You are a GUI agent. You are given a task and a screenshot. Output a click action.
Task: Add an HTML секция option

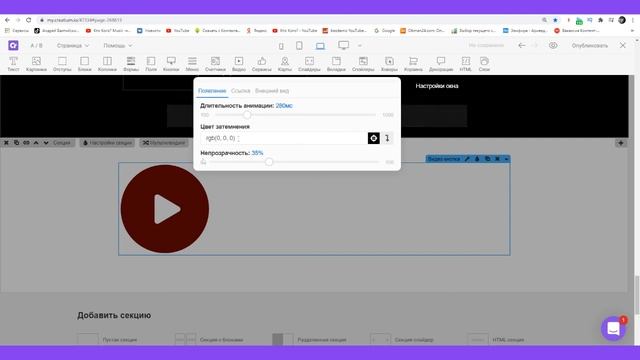[x=496, y=339]
